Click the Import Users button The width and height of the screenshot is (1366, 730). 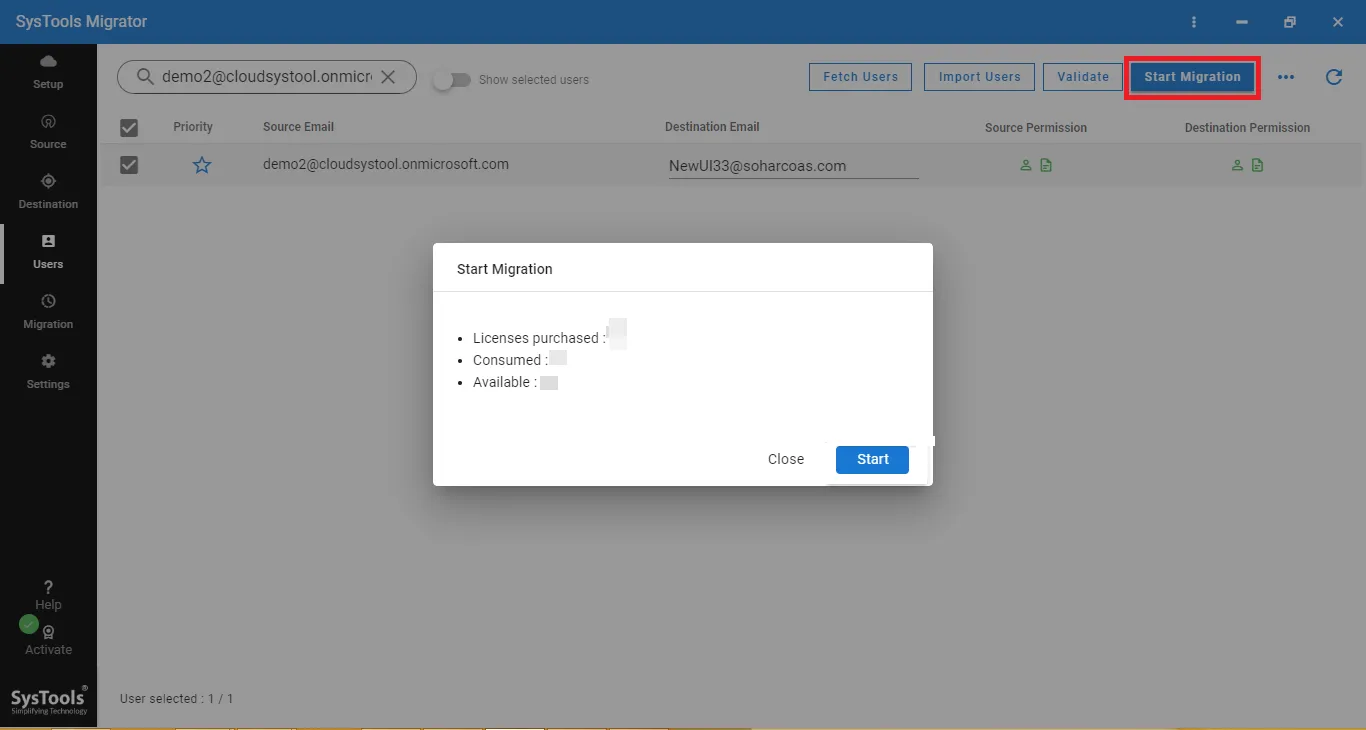(980, 77)
